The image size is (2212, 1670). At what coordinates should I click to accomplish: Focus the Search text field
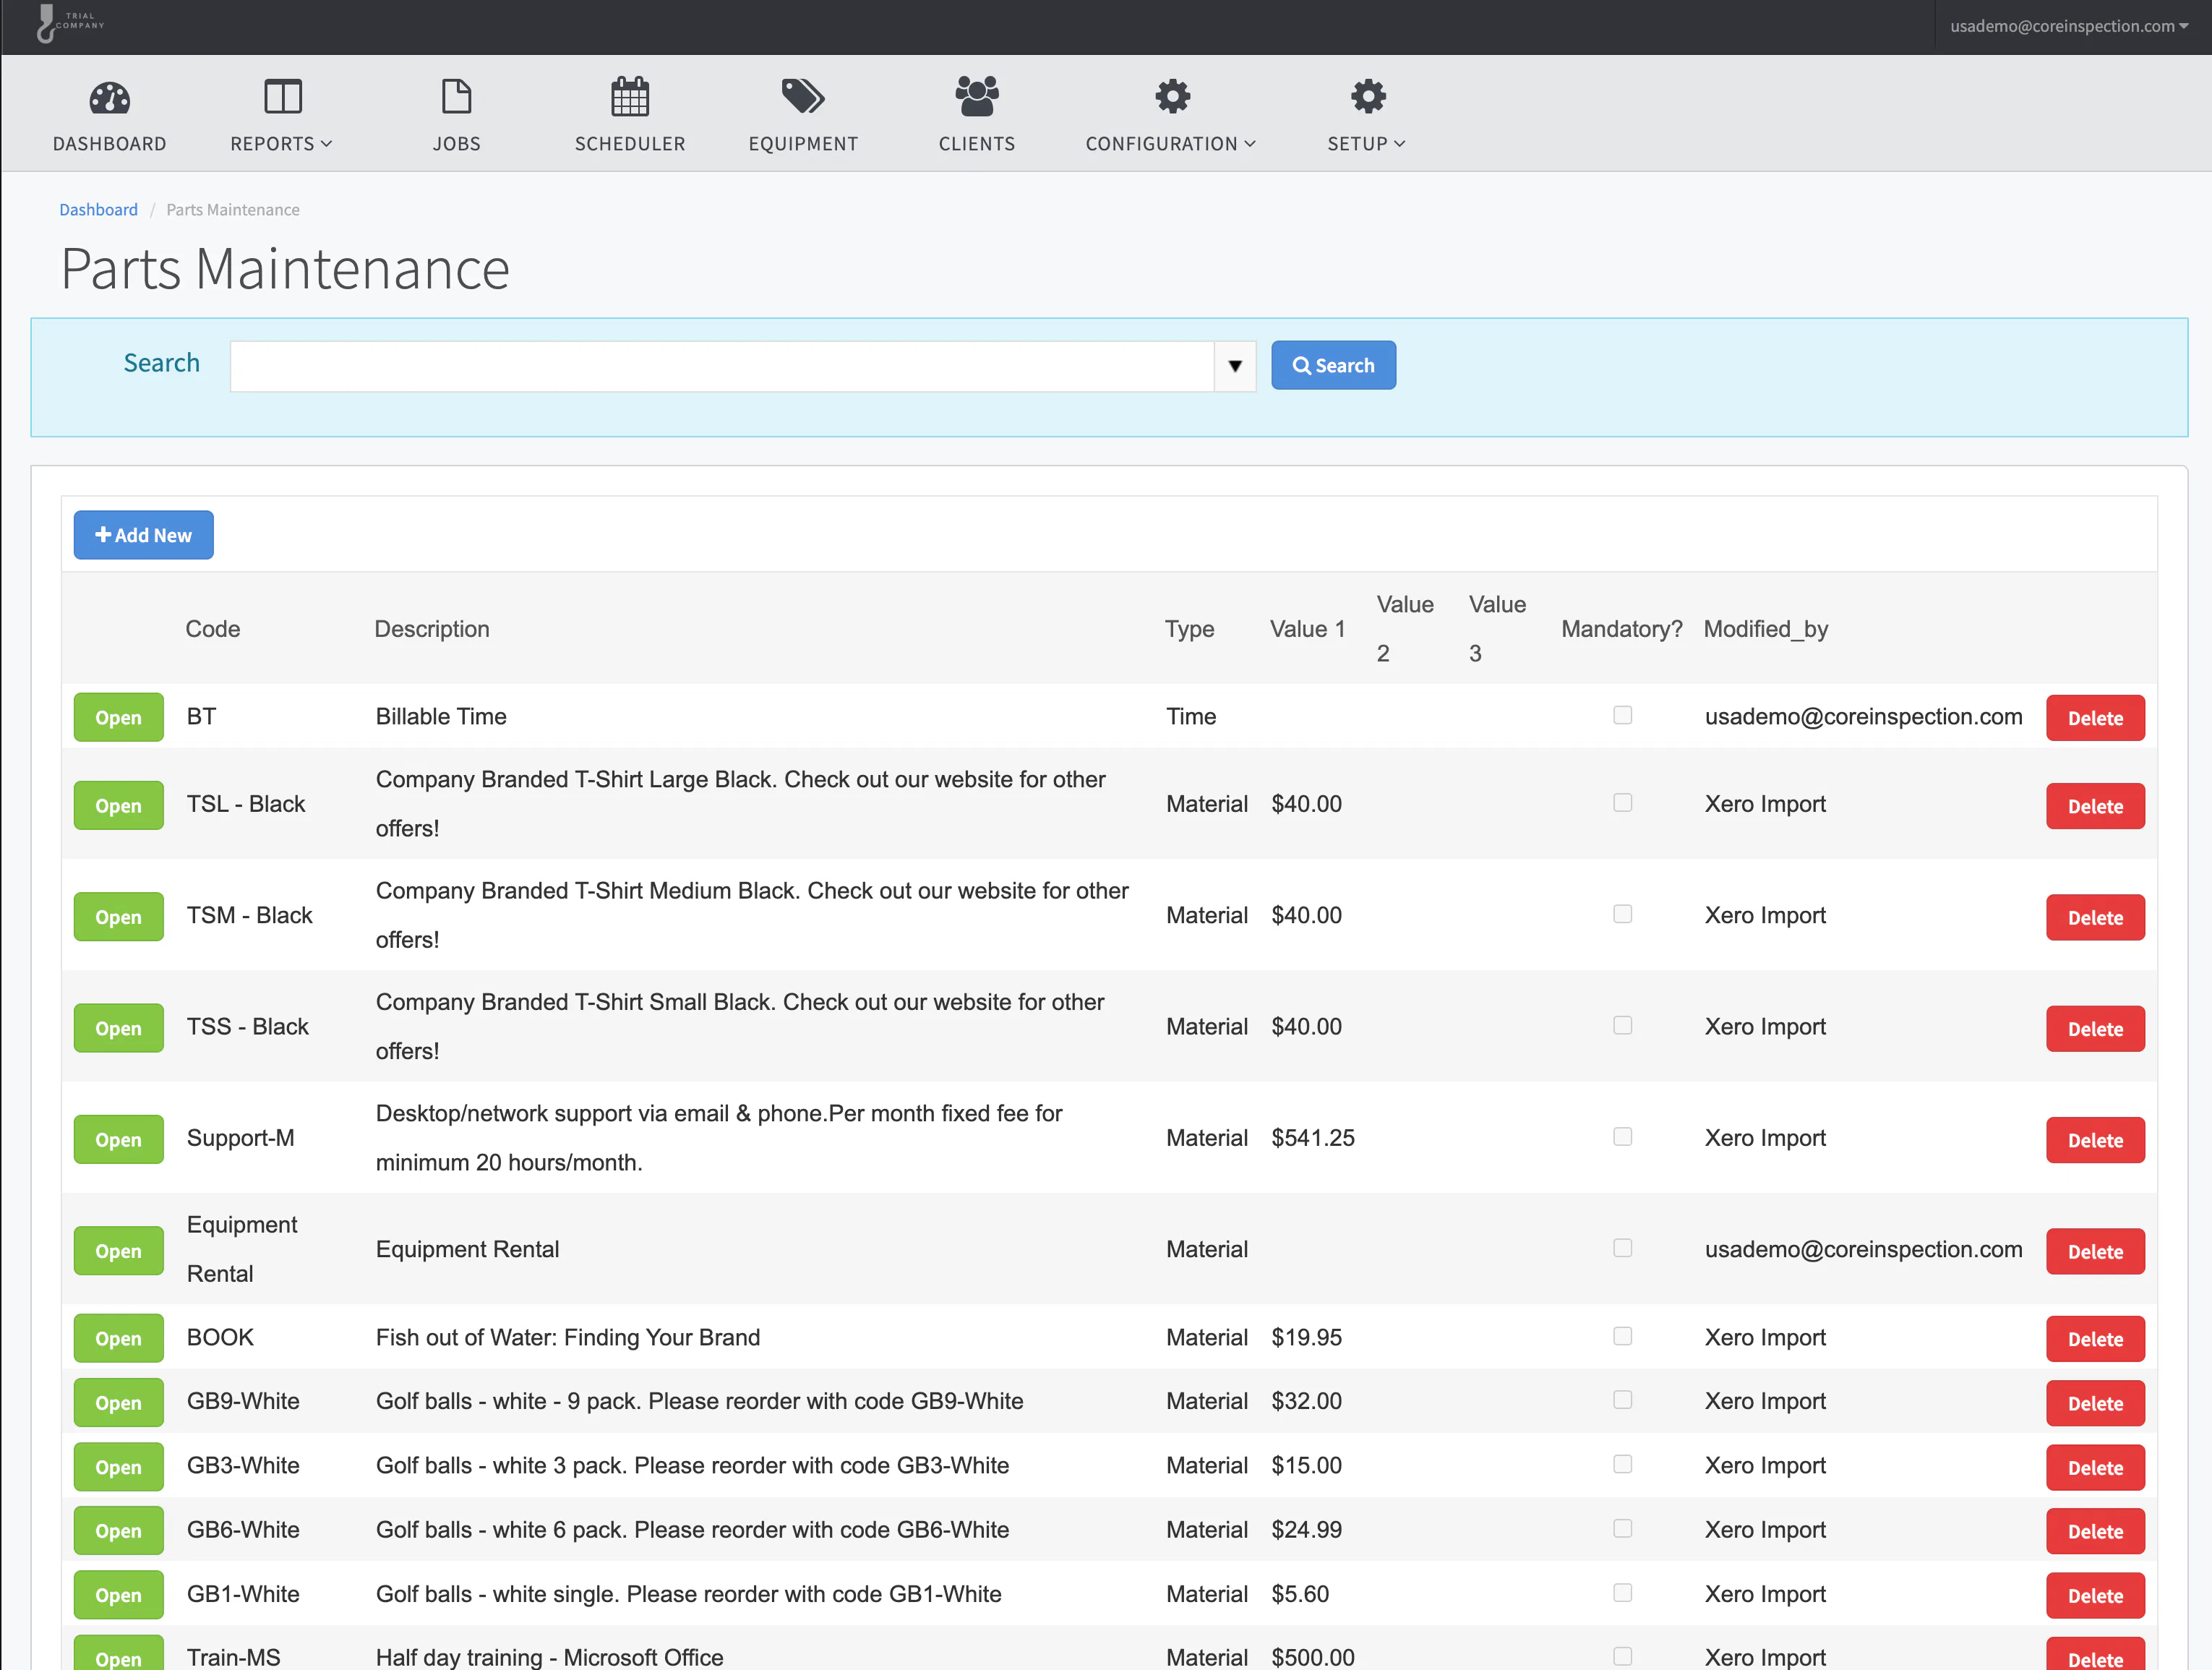coord(722,366)
